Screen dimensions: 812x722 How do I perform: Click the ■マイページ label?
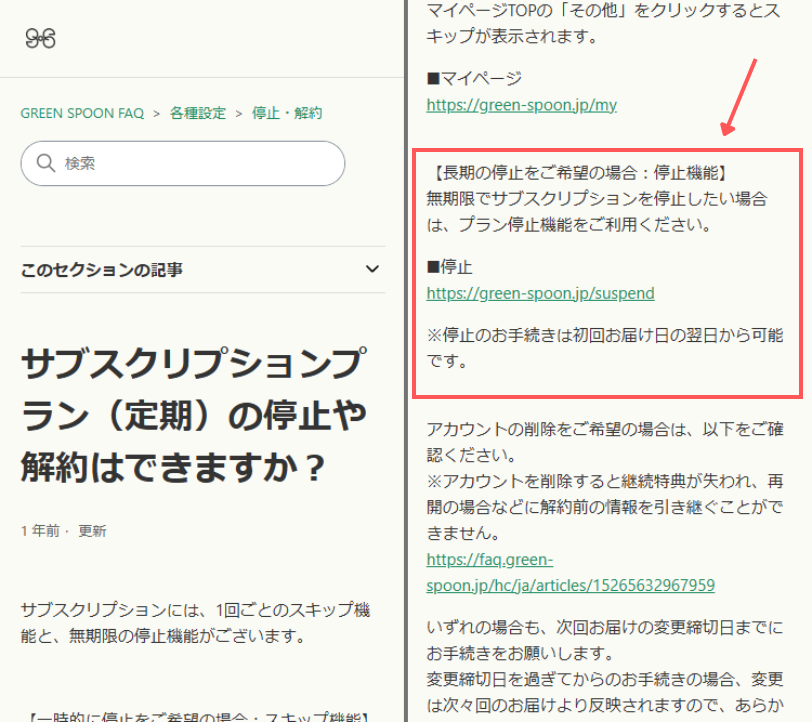coord(474,79)
